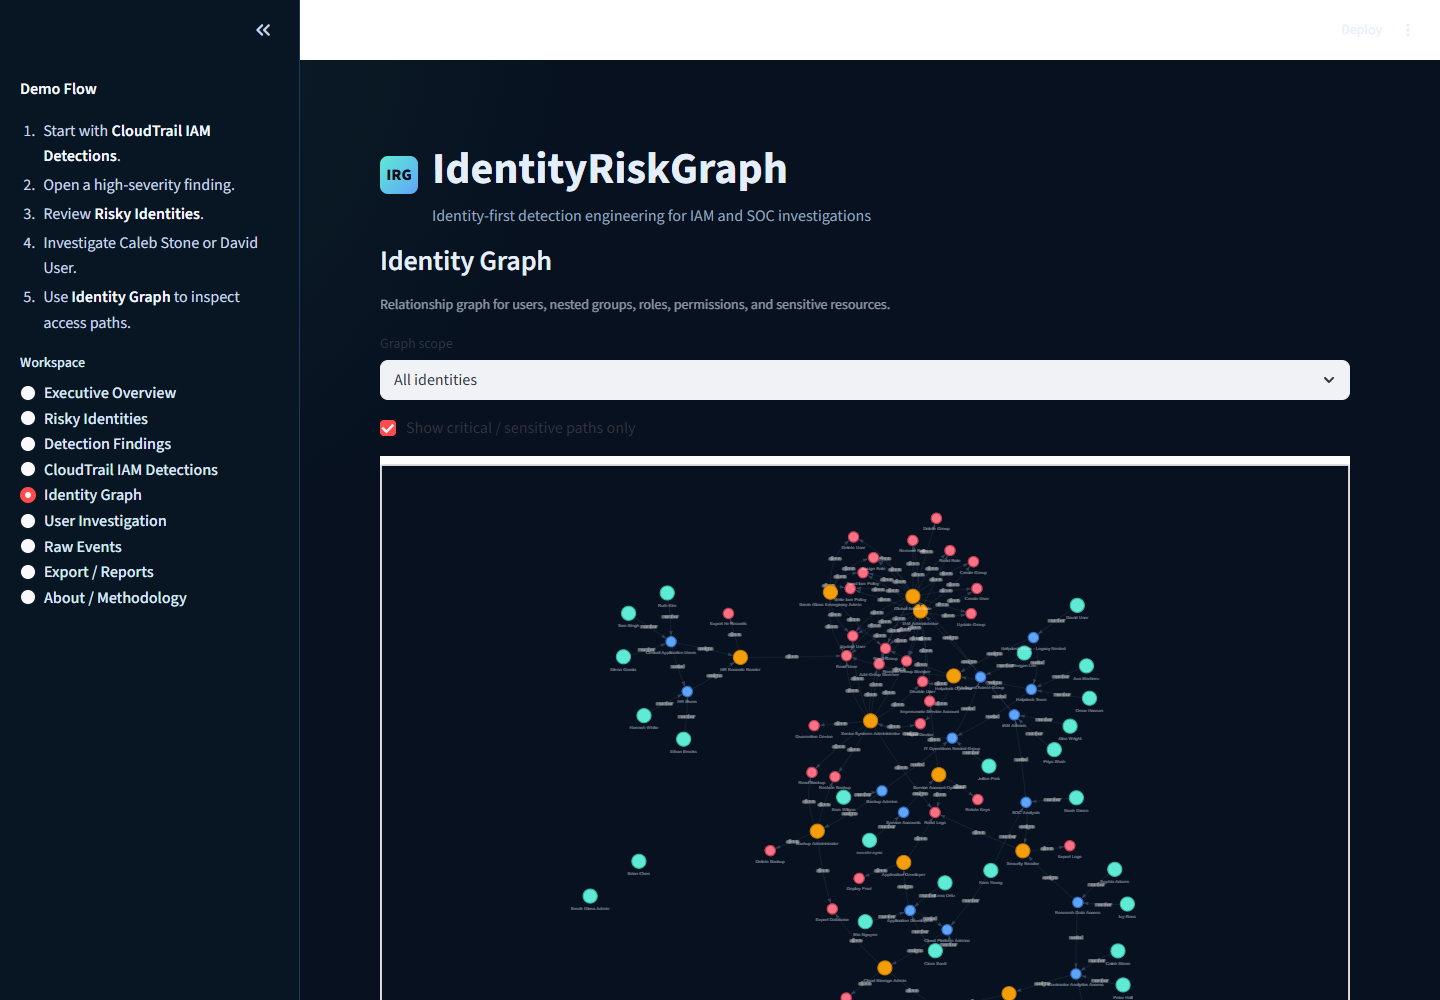Image resolution: width=1440 pixels, height=1000 pixels.
Task: Select the SOC Analysts group node
Action: (1025, 802)
